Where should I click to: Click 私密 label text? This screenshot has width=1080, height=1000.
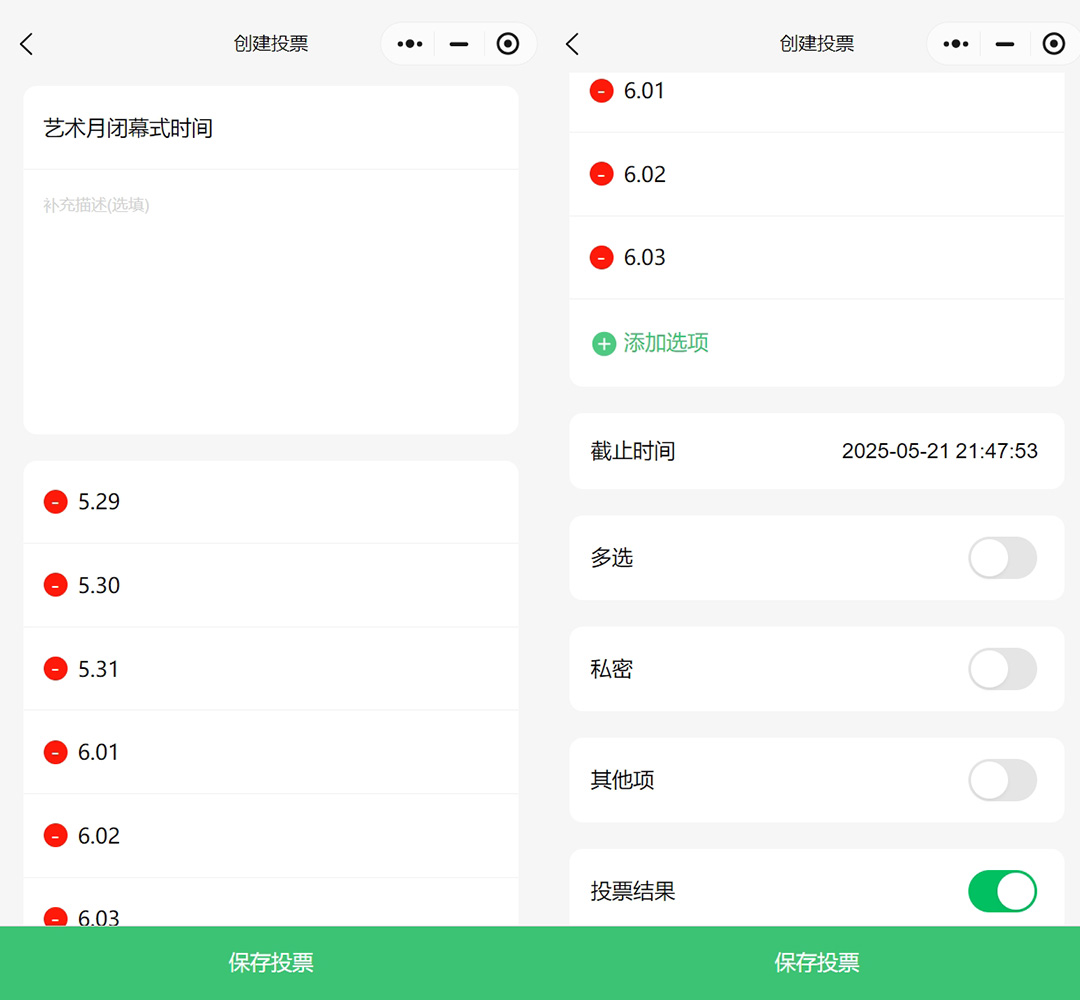[x=612, y=669]
